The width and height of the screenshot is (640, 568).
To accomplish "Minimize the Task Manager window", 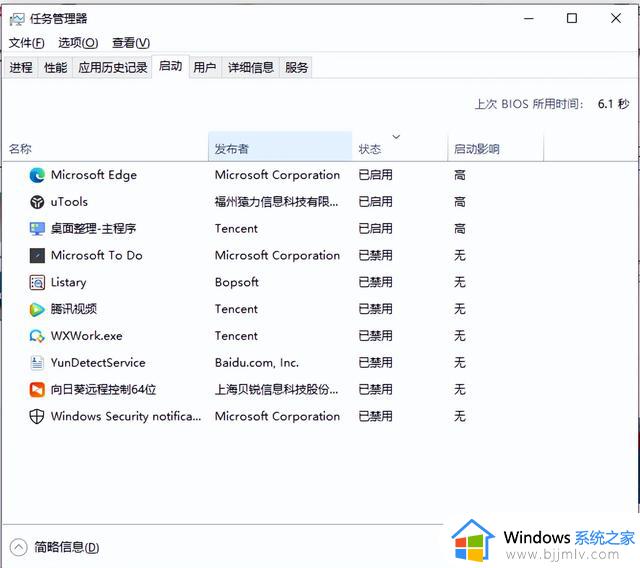I will (529, 18).
